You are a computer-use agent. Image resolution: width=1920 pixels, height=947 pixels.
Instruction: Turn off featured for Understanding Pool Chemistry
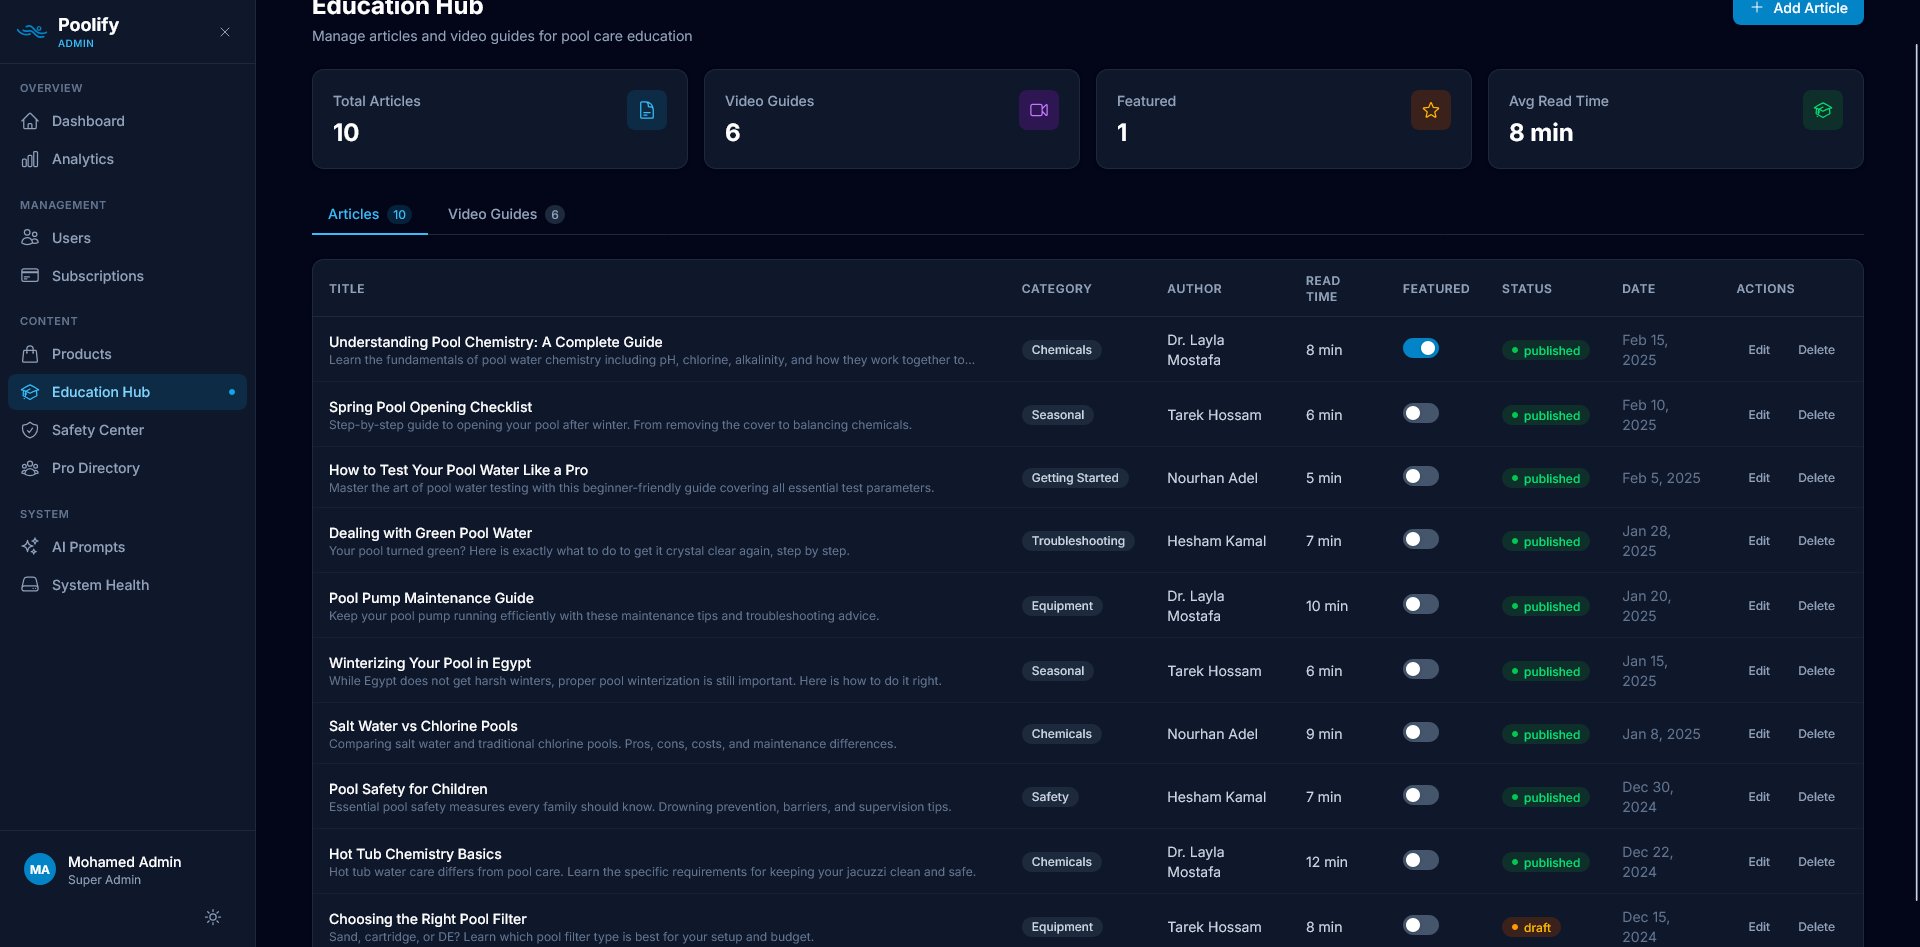pyautogui.click(x=1421, y=348)
